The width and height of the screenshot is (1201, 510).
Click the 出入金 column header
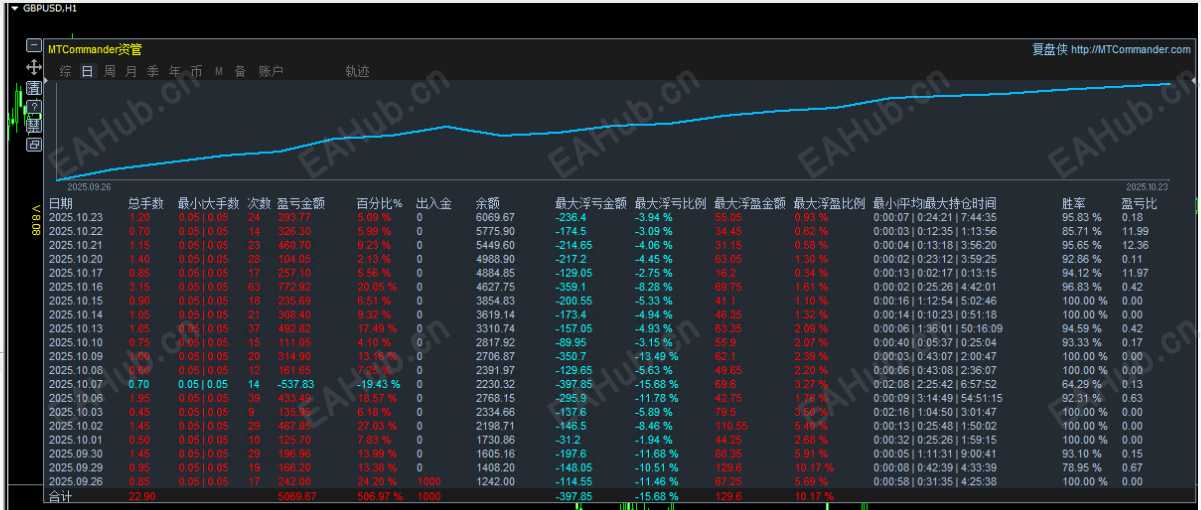434,204
